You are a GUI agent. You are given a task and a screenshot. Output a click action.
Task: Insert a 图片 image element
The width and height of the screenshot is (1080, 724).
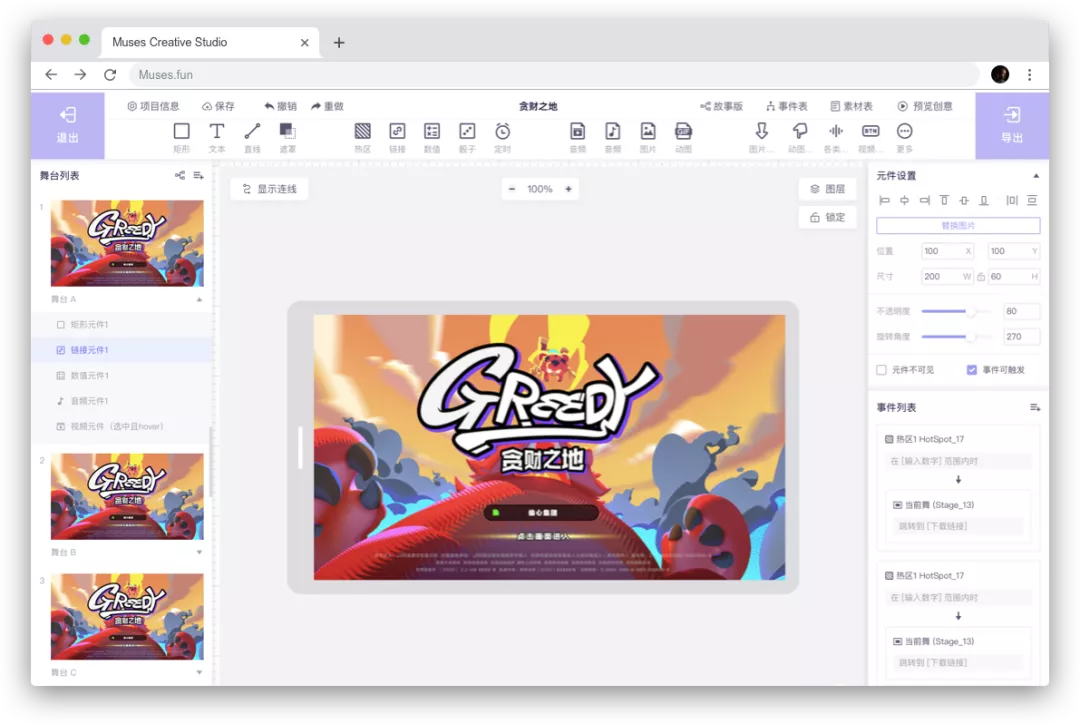648,131
